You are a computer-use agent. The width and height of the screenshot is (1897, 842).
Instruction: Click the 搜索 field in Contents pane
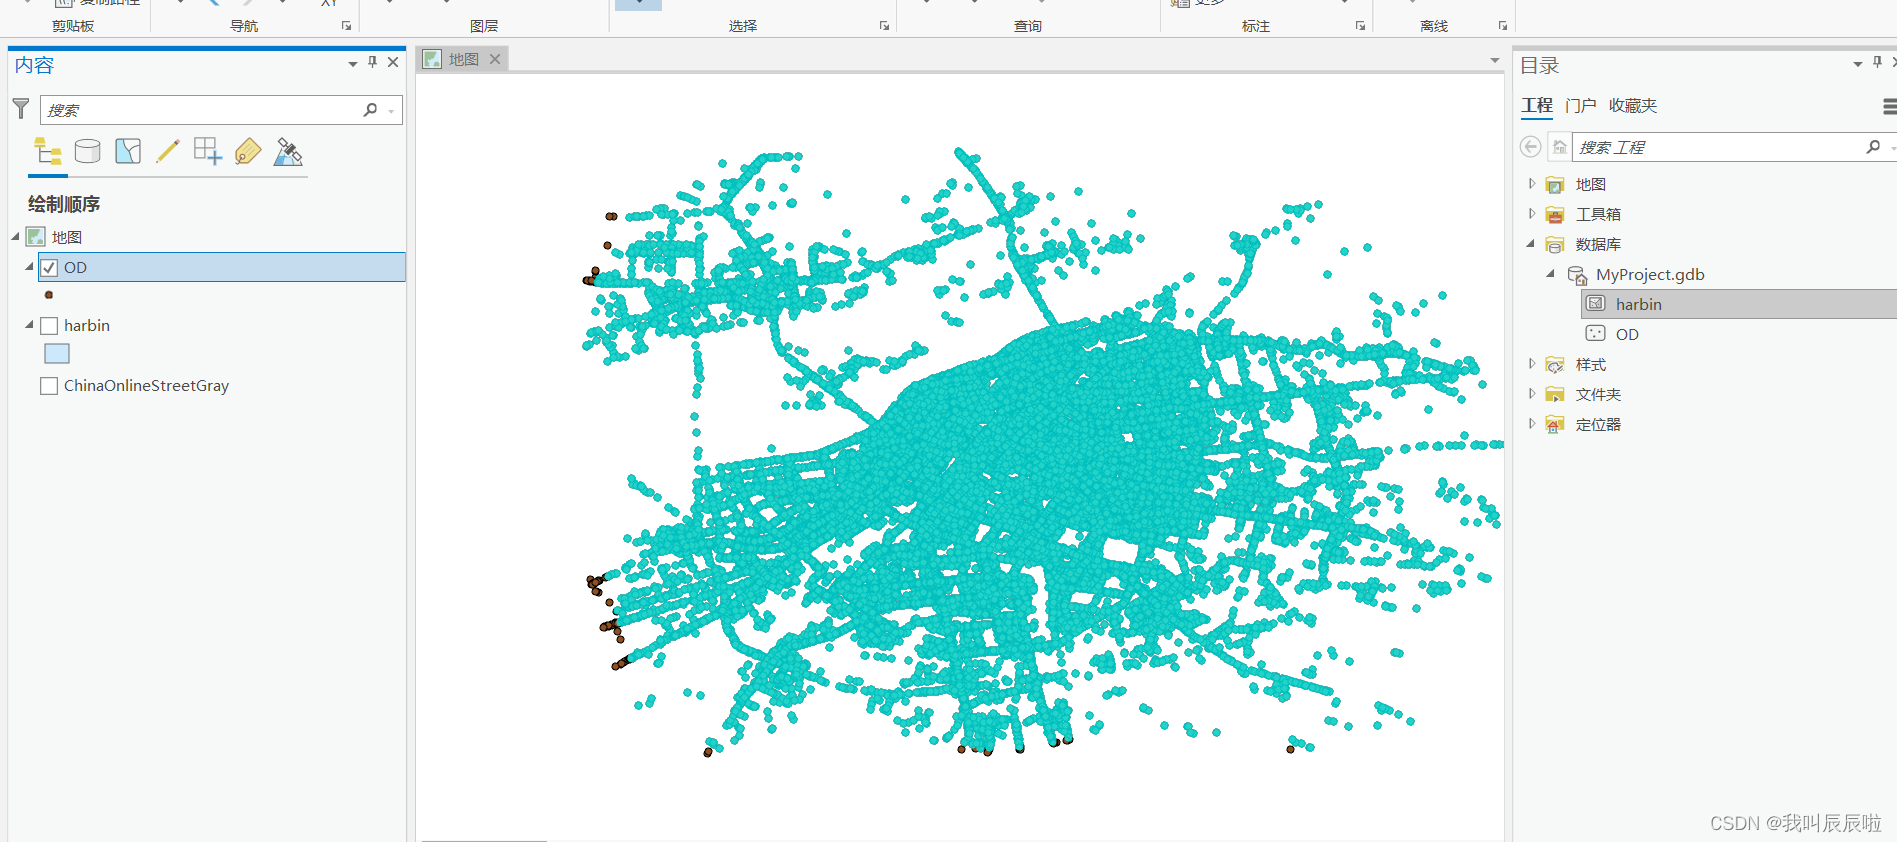tap(221, 110)
